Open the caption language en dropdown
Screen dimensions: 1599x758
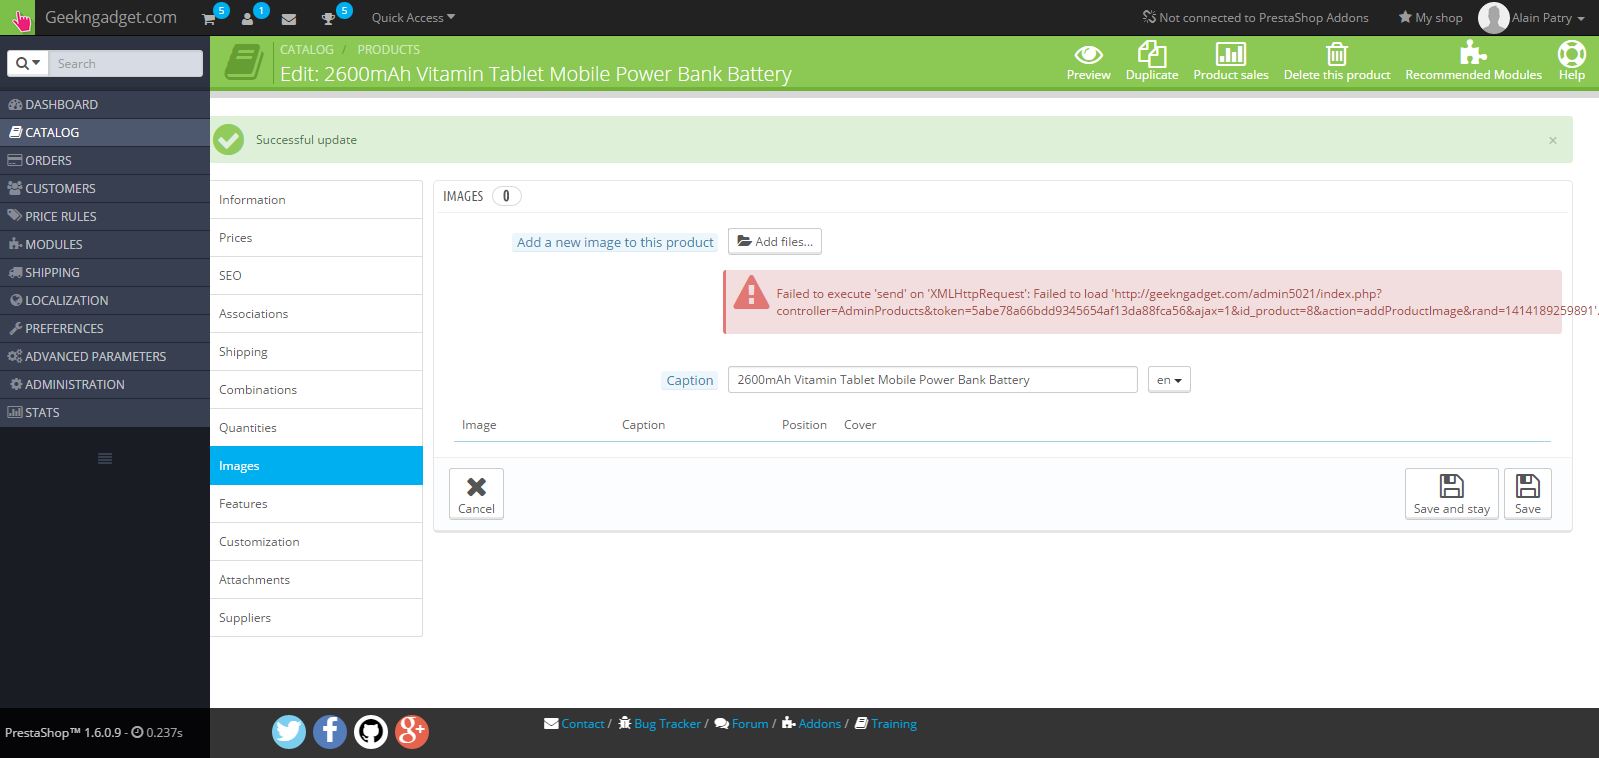pos(1169,380)
